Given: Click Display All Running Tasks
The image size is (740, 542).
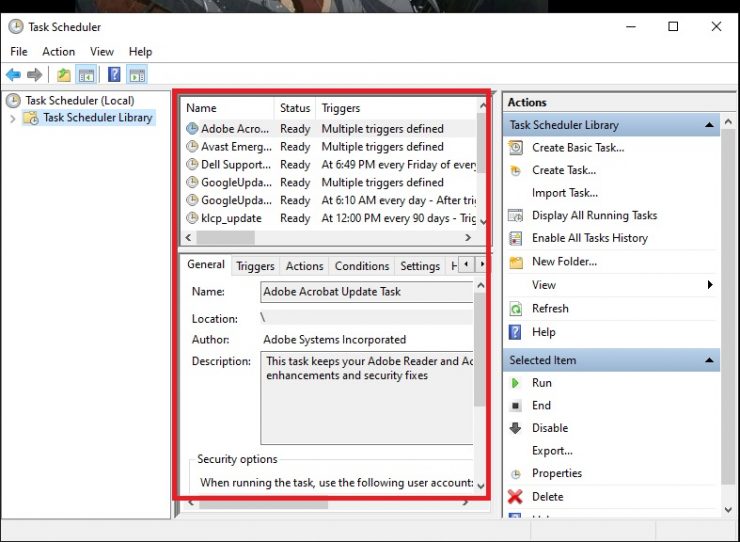Looking at the screenshot, I should 595,216.
